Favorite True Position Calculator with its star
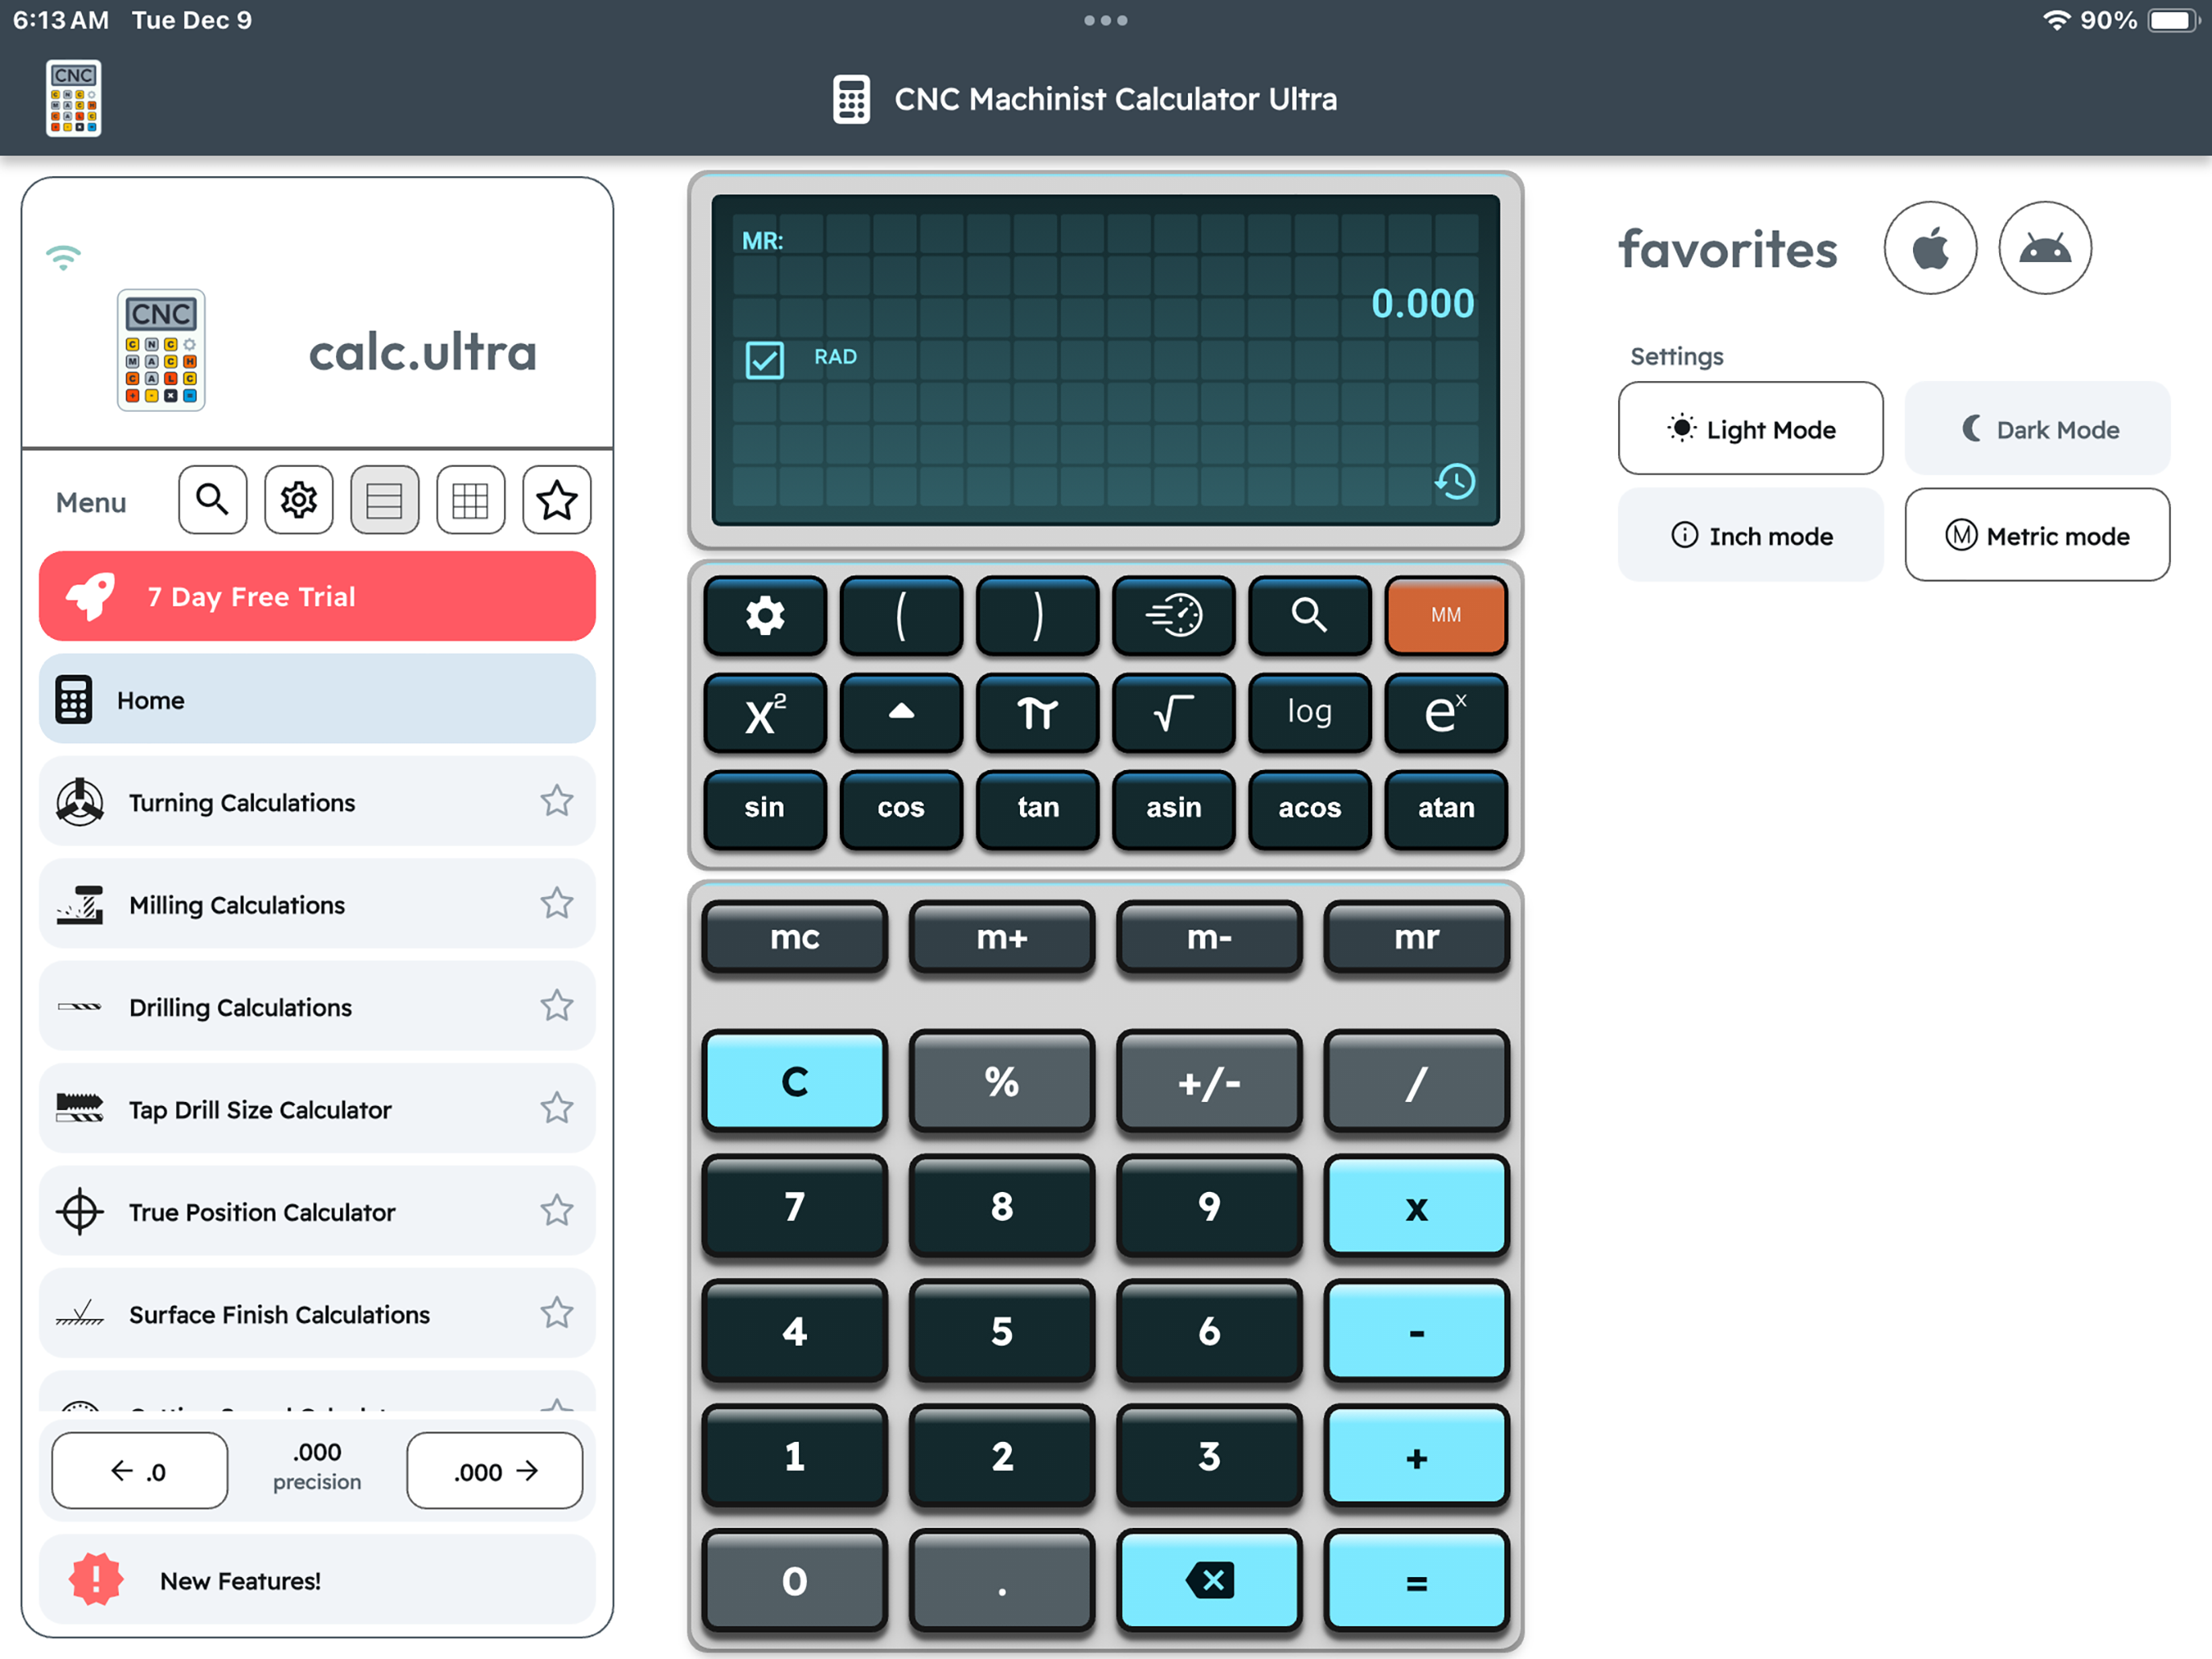The height and width of the screenshot is (1659, 2212). pyautogui.click(x=557, y=1210)
